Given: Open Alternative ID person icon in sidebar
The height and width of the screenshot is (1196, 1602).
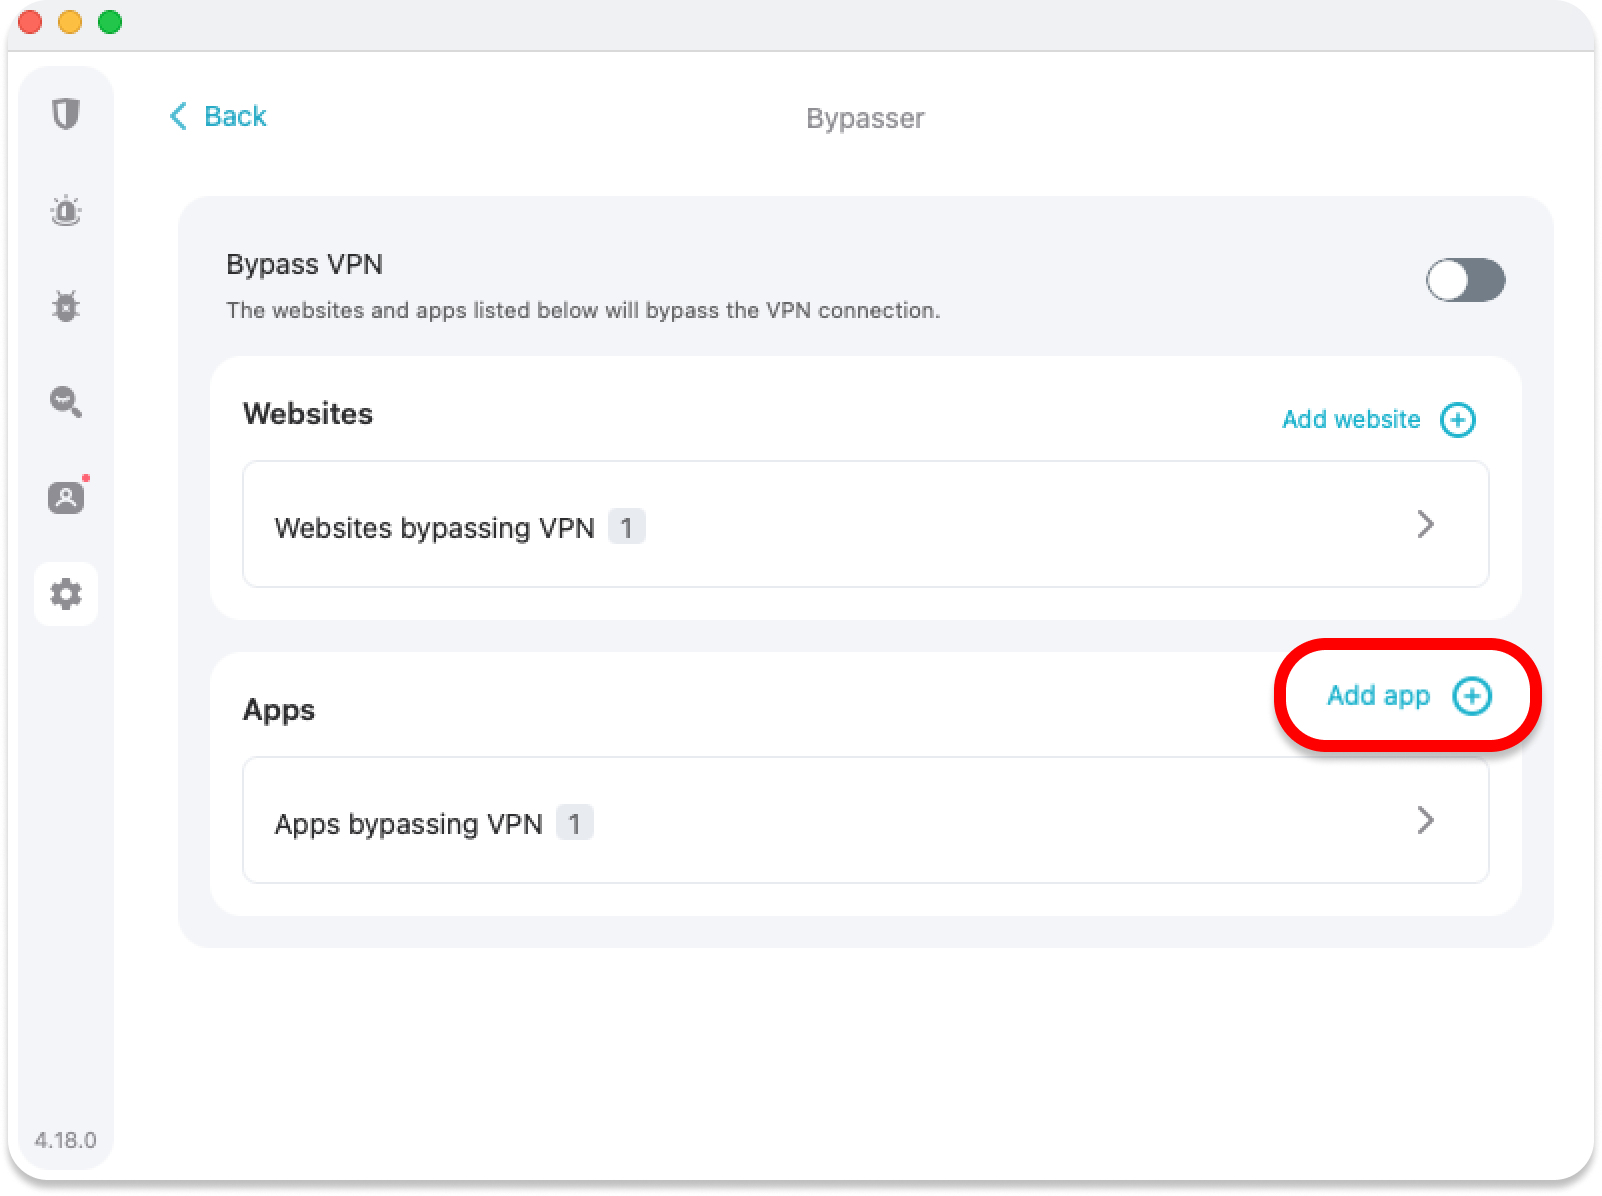Looking at the screenshot, I should click(x=66, y=497).
